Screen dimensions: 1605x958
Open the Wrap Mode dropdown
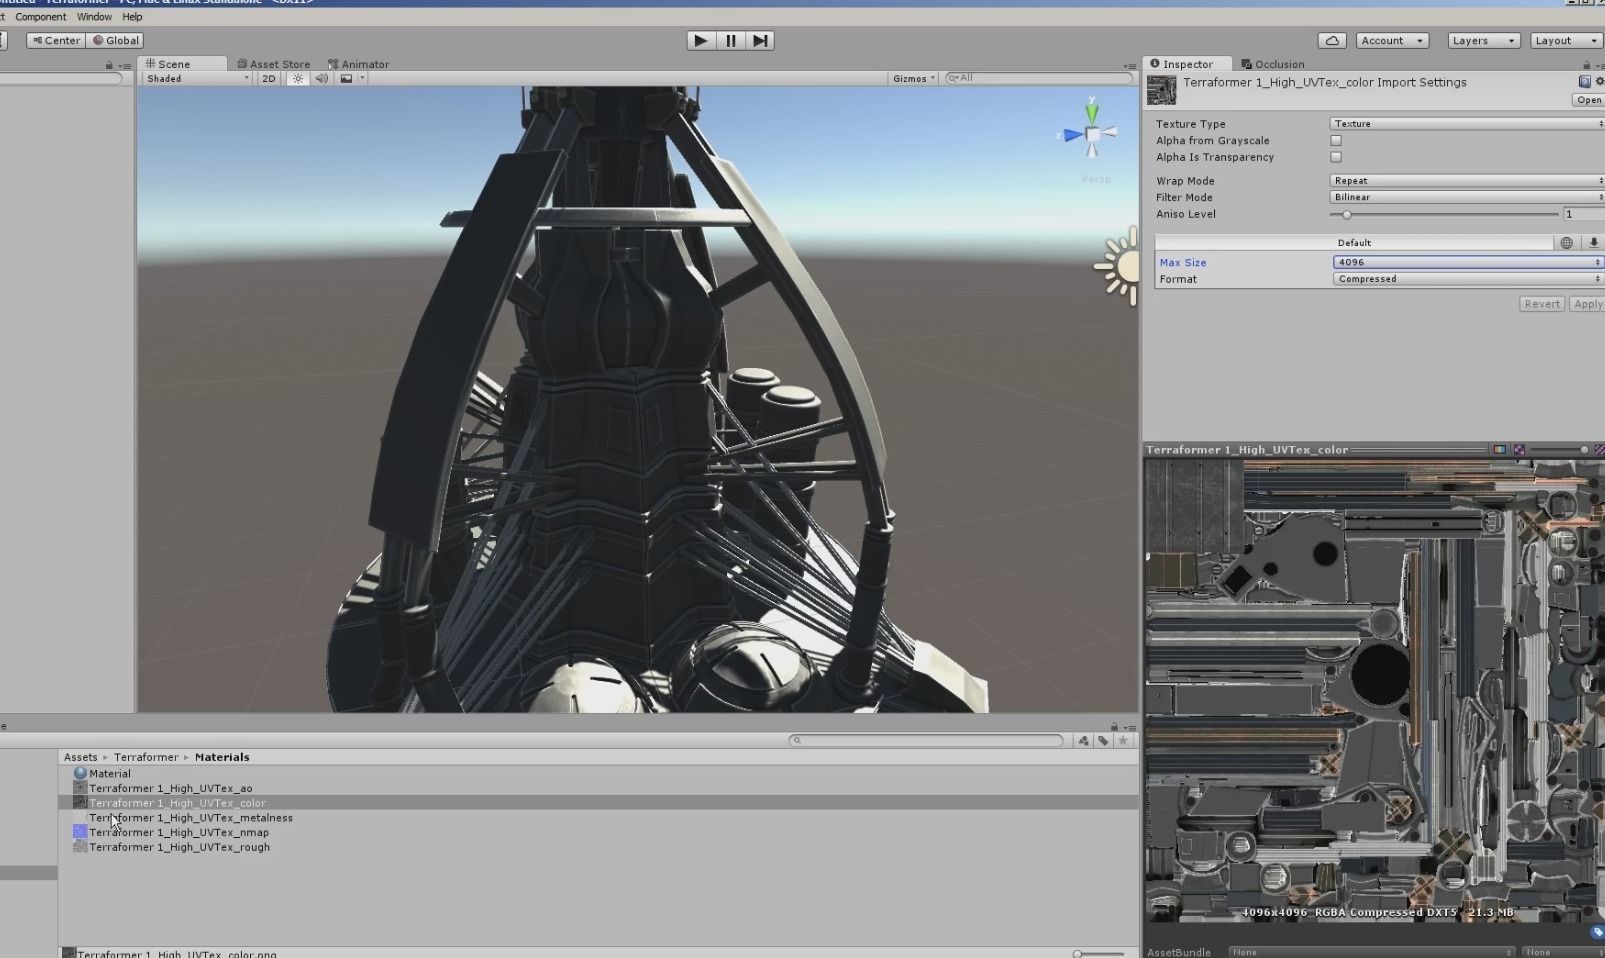(1467, 181)
